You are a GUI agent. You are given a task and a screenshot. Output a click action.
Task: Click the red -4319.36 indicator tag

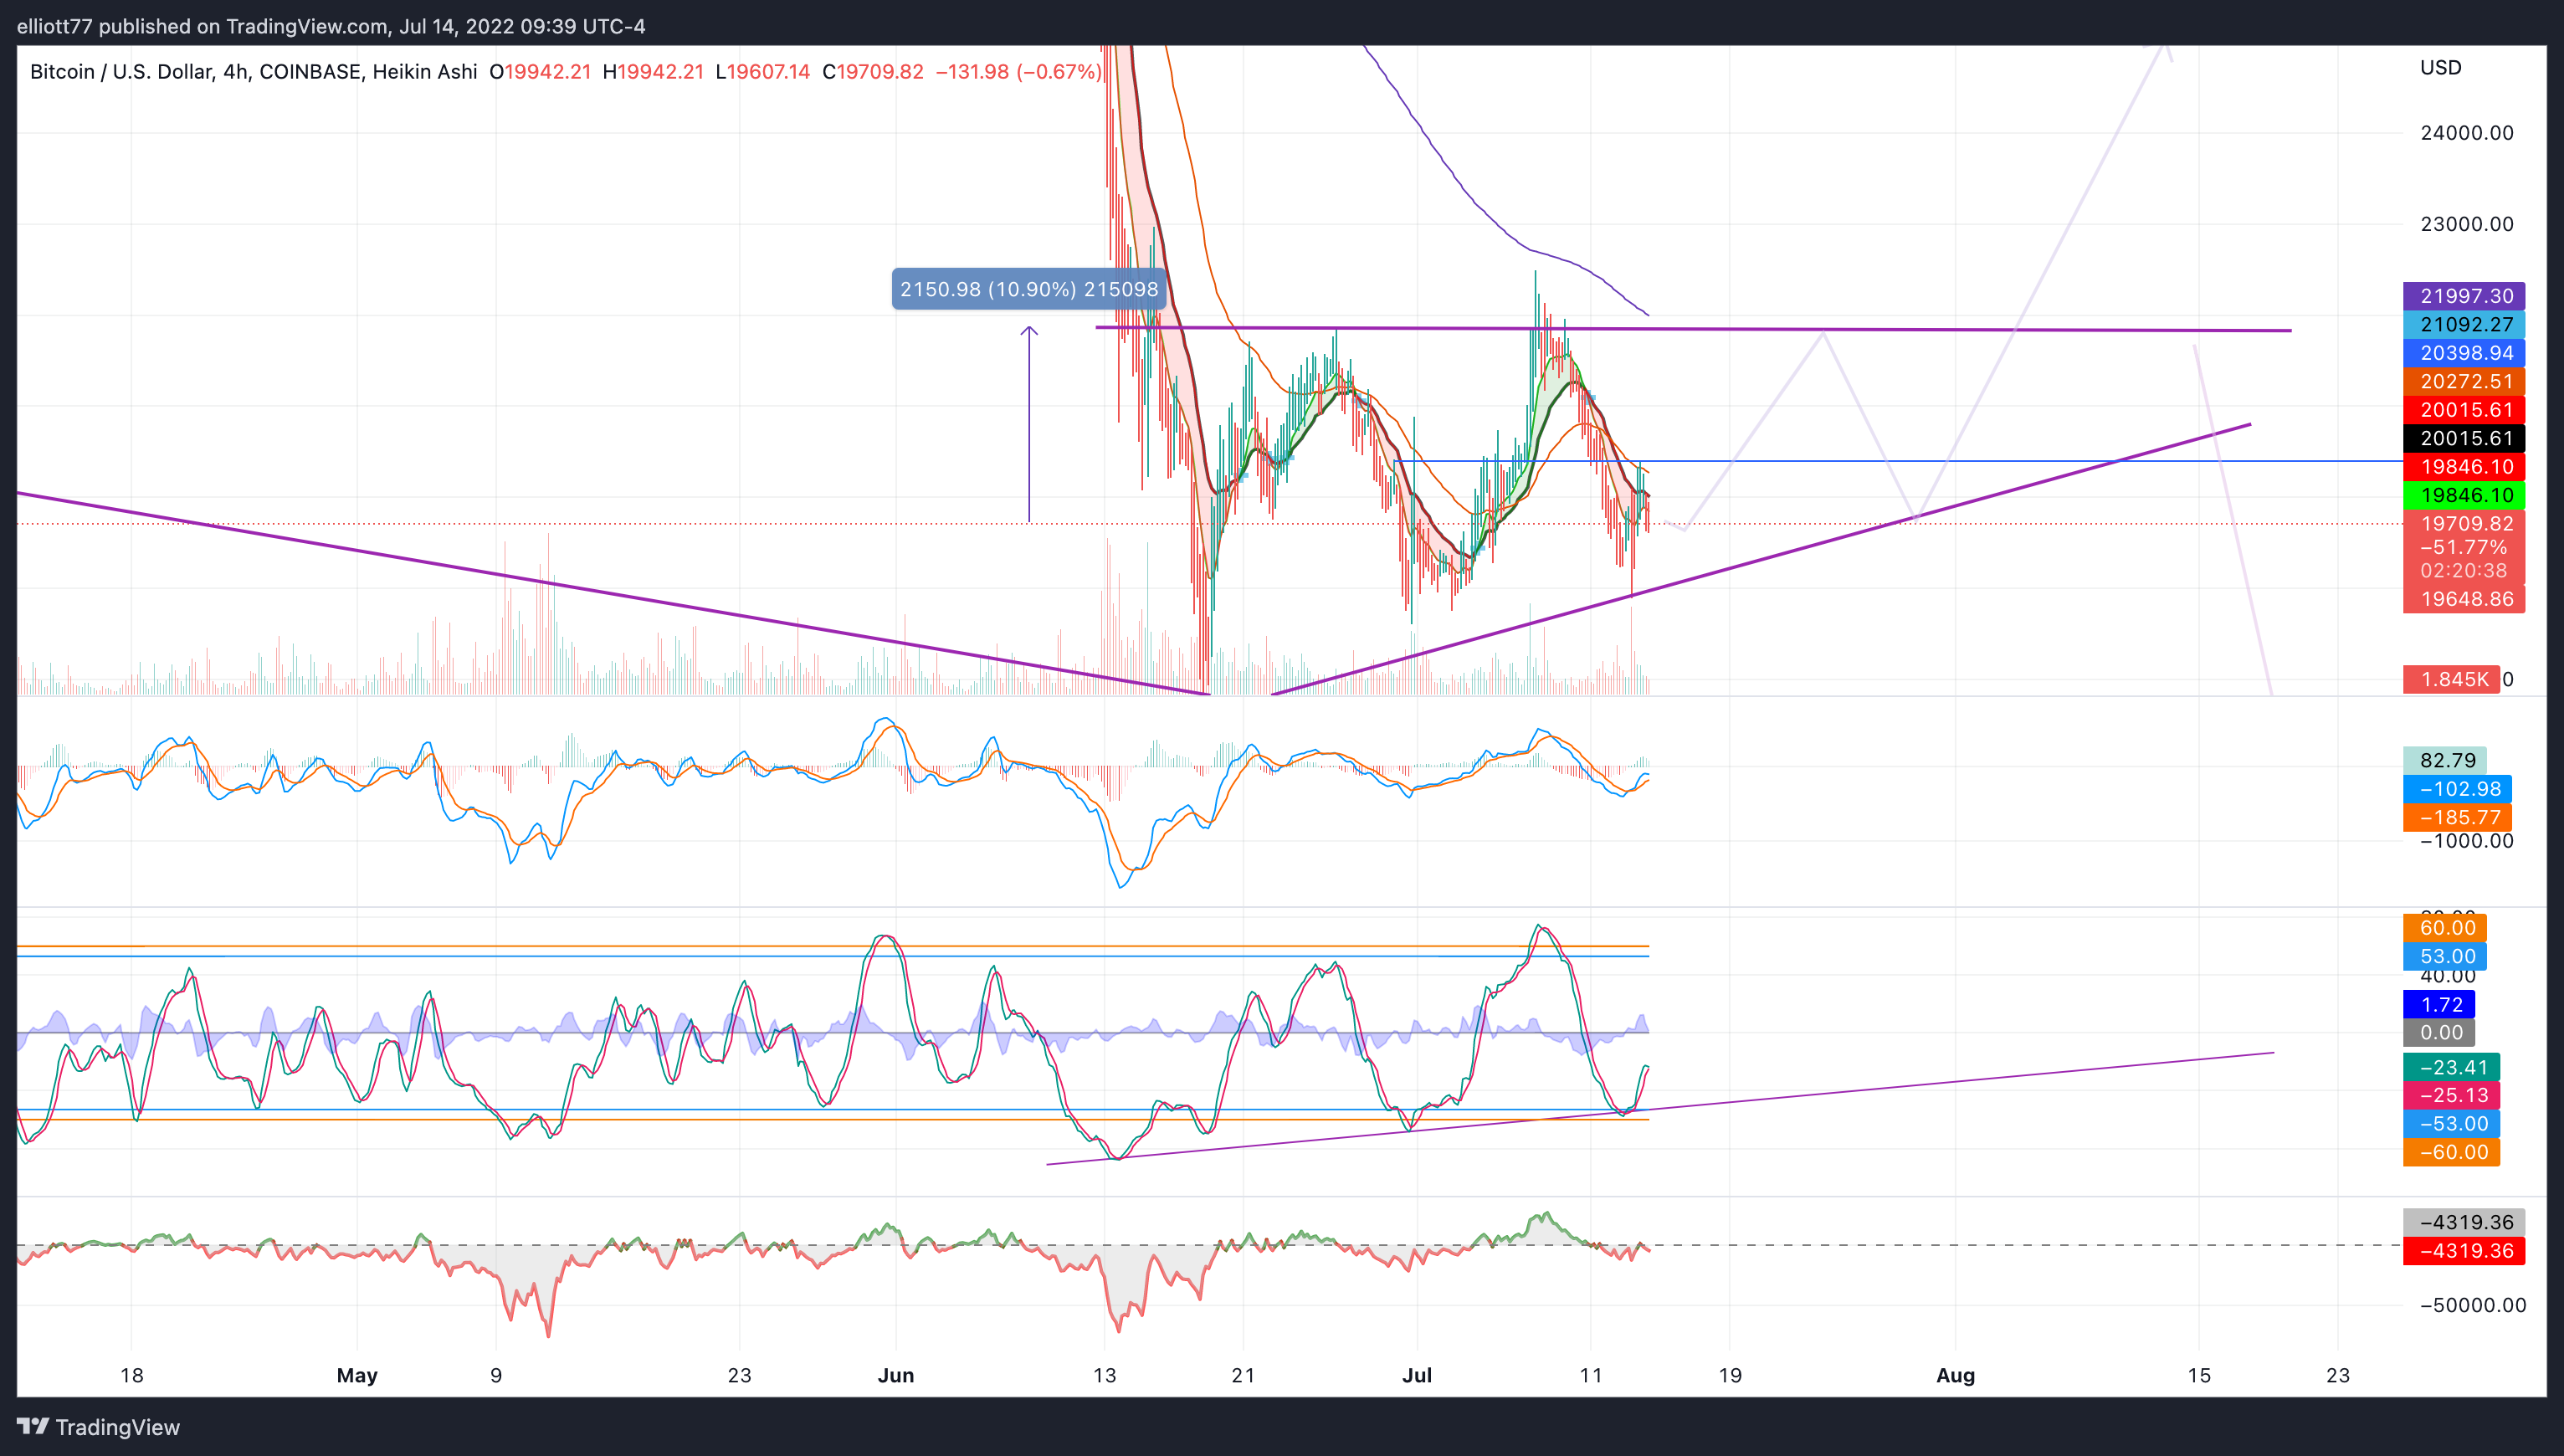2464,1251
